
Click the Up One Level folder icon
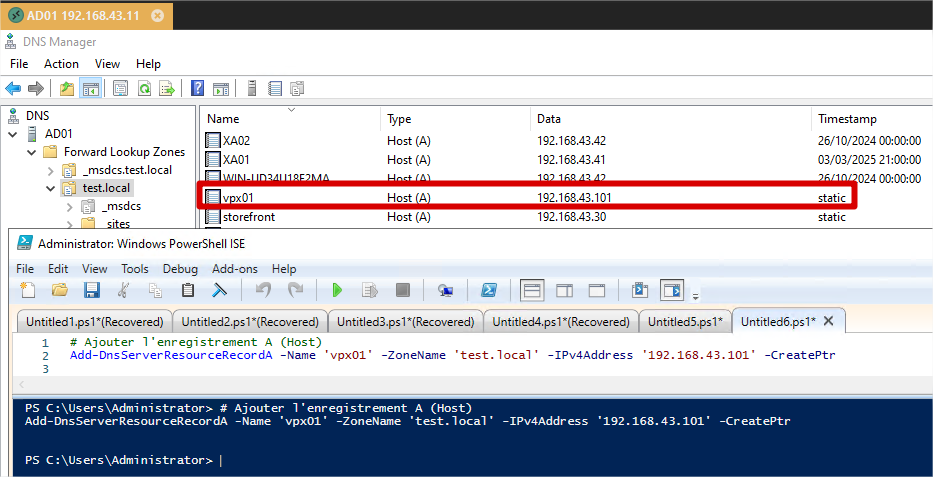67,89
